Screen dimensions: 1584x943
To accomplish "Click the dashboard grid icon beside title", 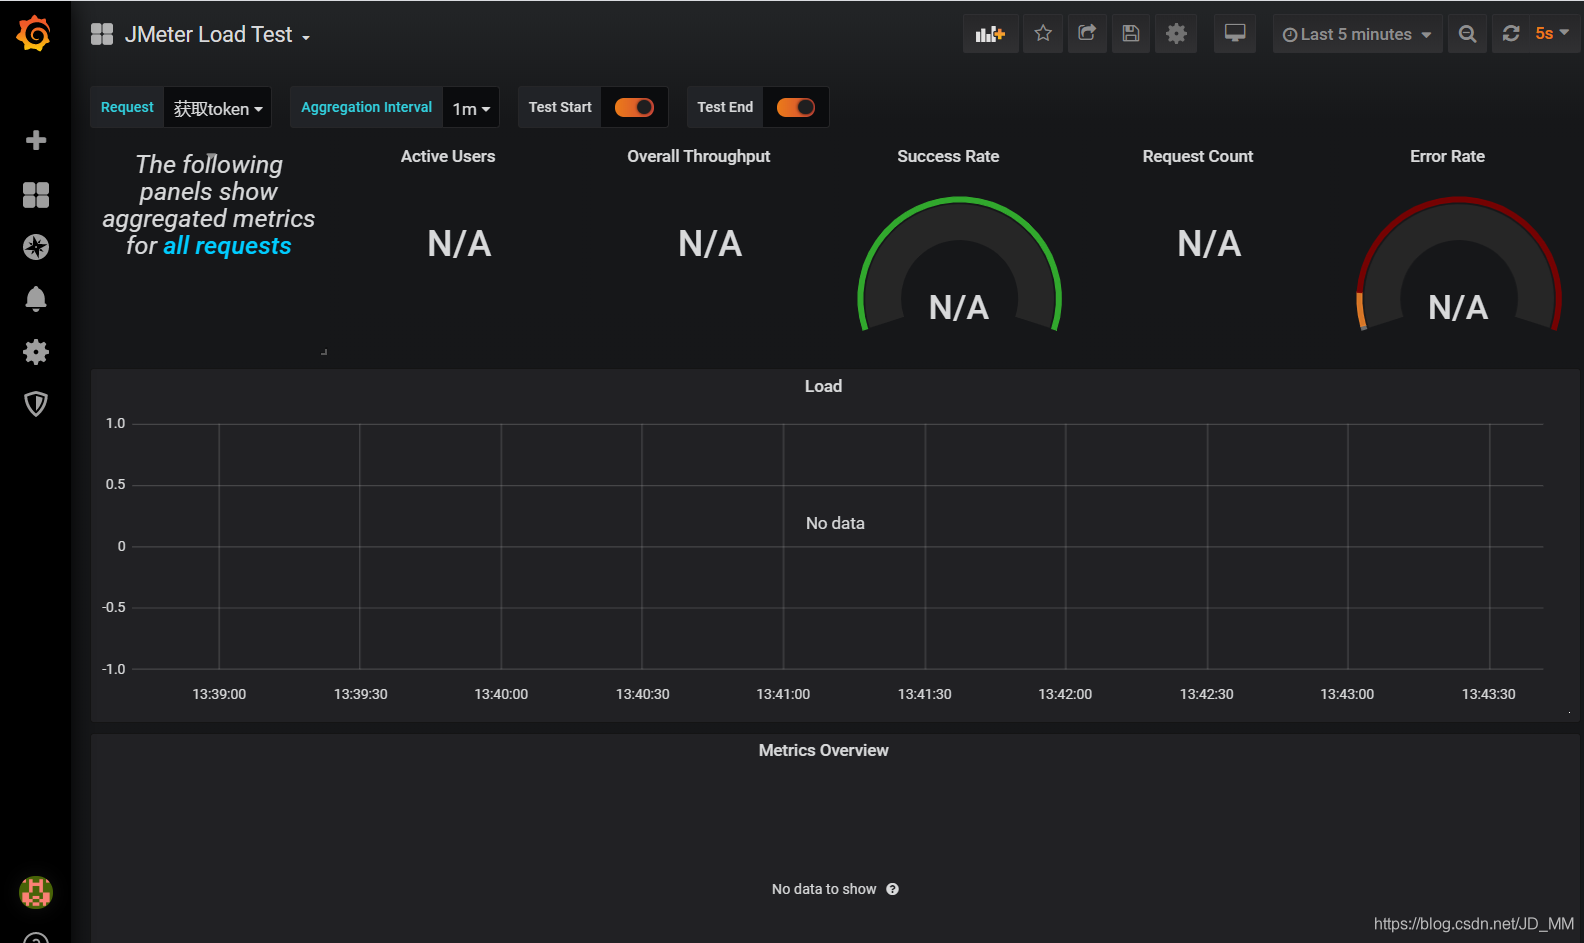I will click(x=102, y=34).
